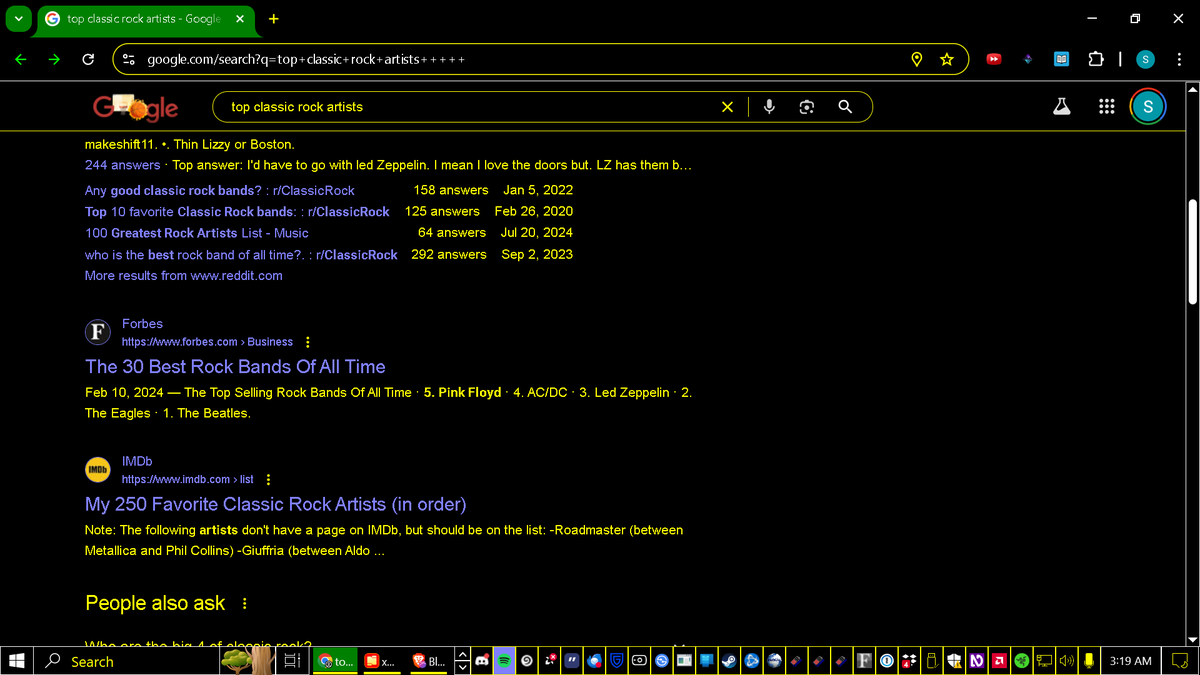Open Steam from the taskbar tray
Viewport: 1200px width, 675px height.
[x=728, y=661]
